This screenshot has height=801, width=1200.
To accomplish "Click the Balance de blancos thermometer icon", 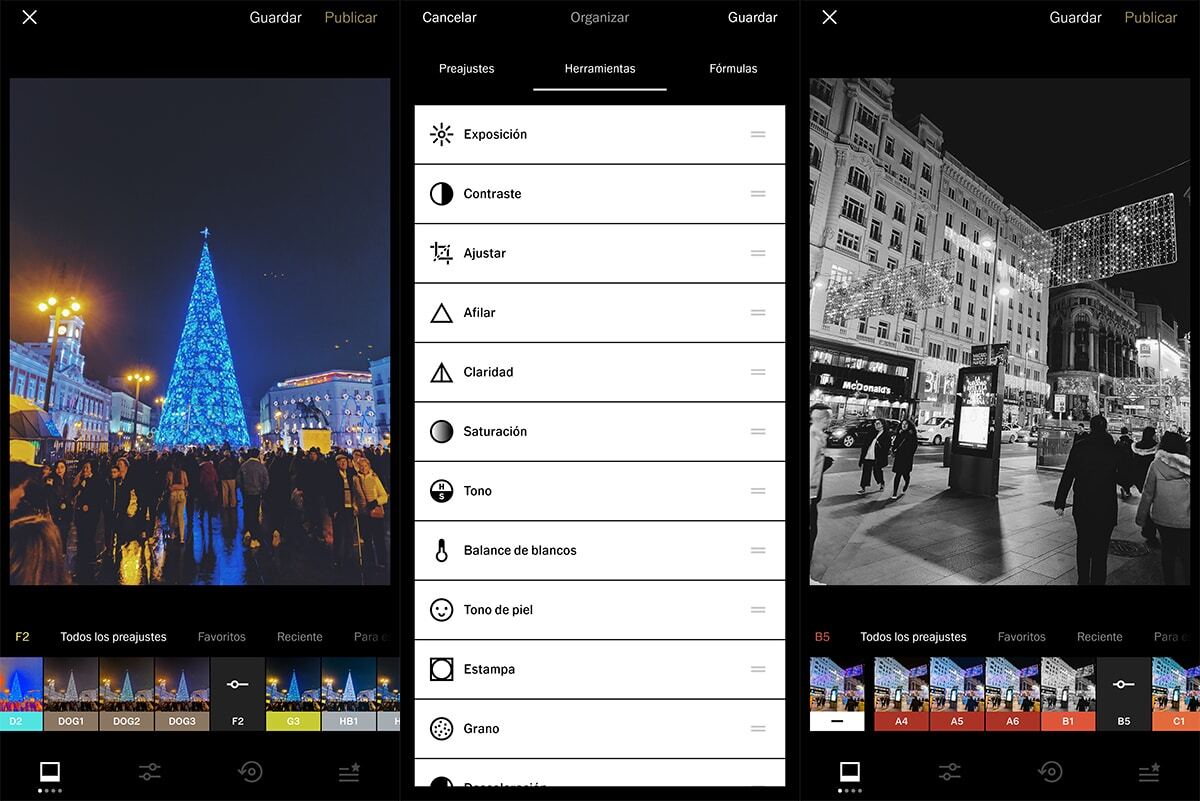I will [441, 550].
